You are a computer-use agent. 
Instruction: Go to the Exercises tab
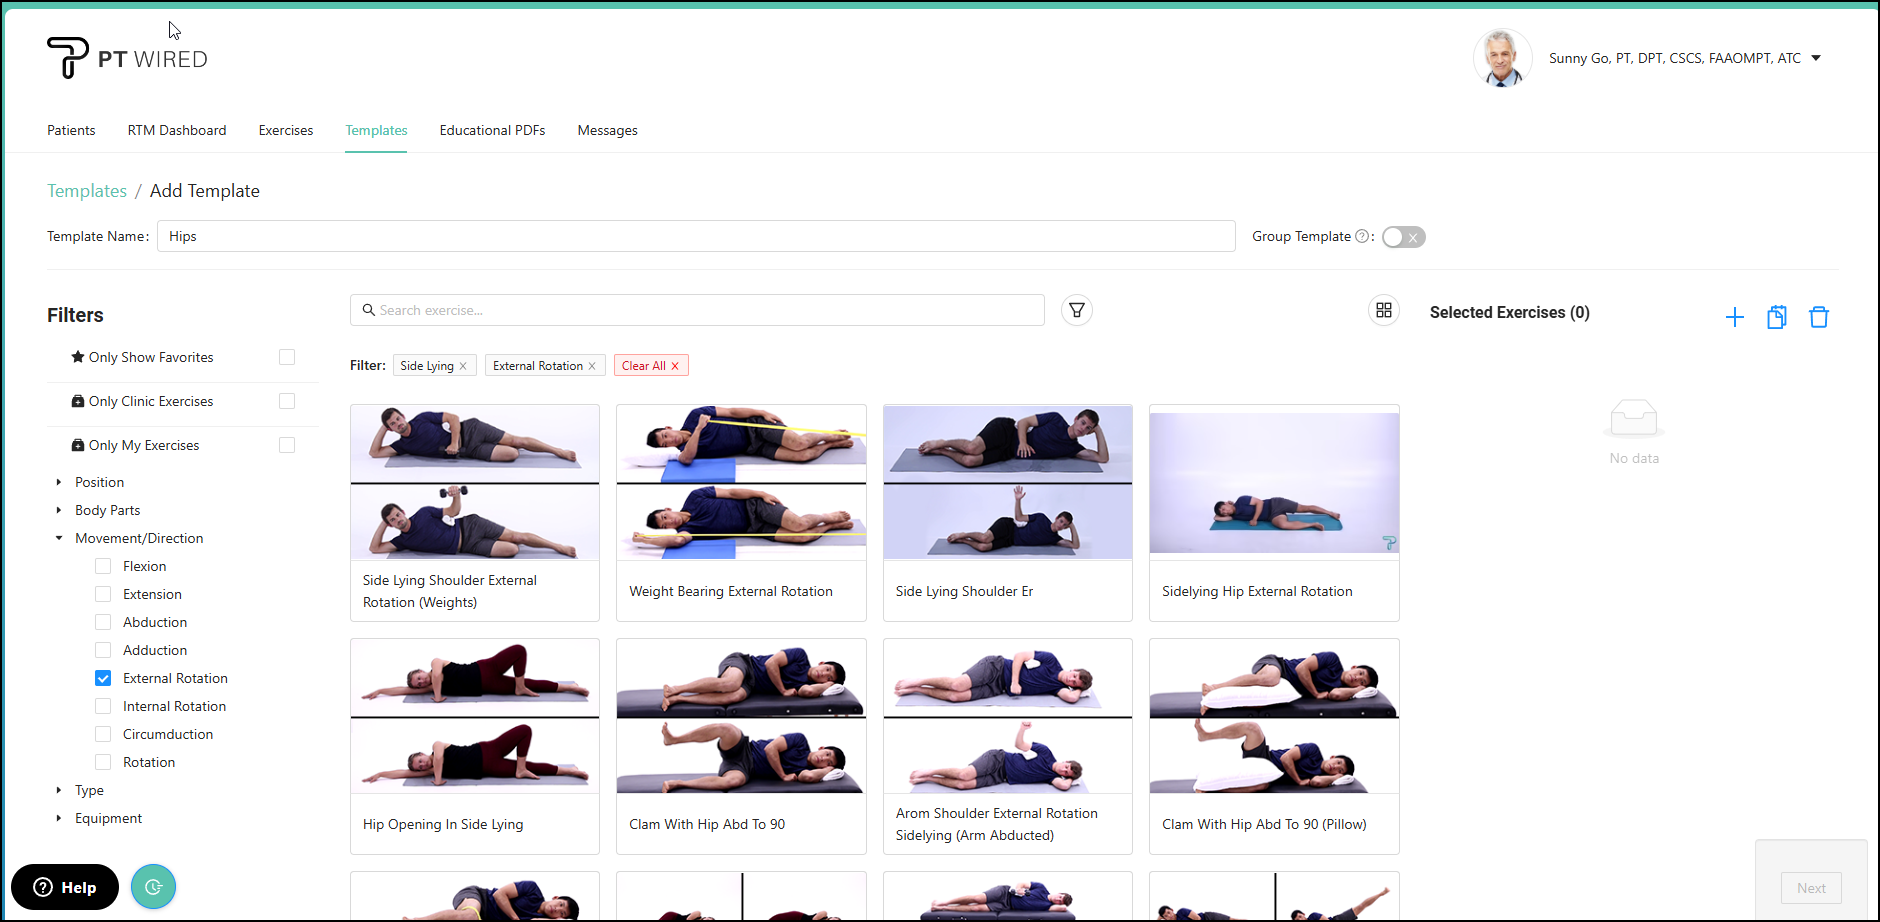(x=286, y=130)
